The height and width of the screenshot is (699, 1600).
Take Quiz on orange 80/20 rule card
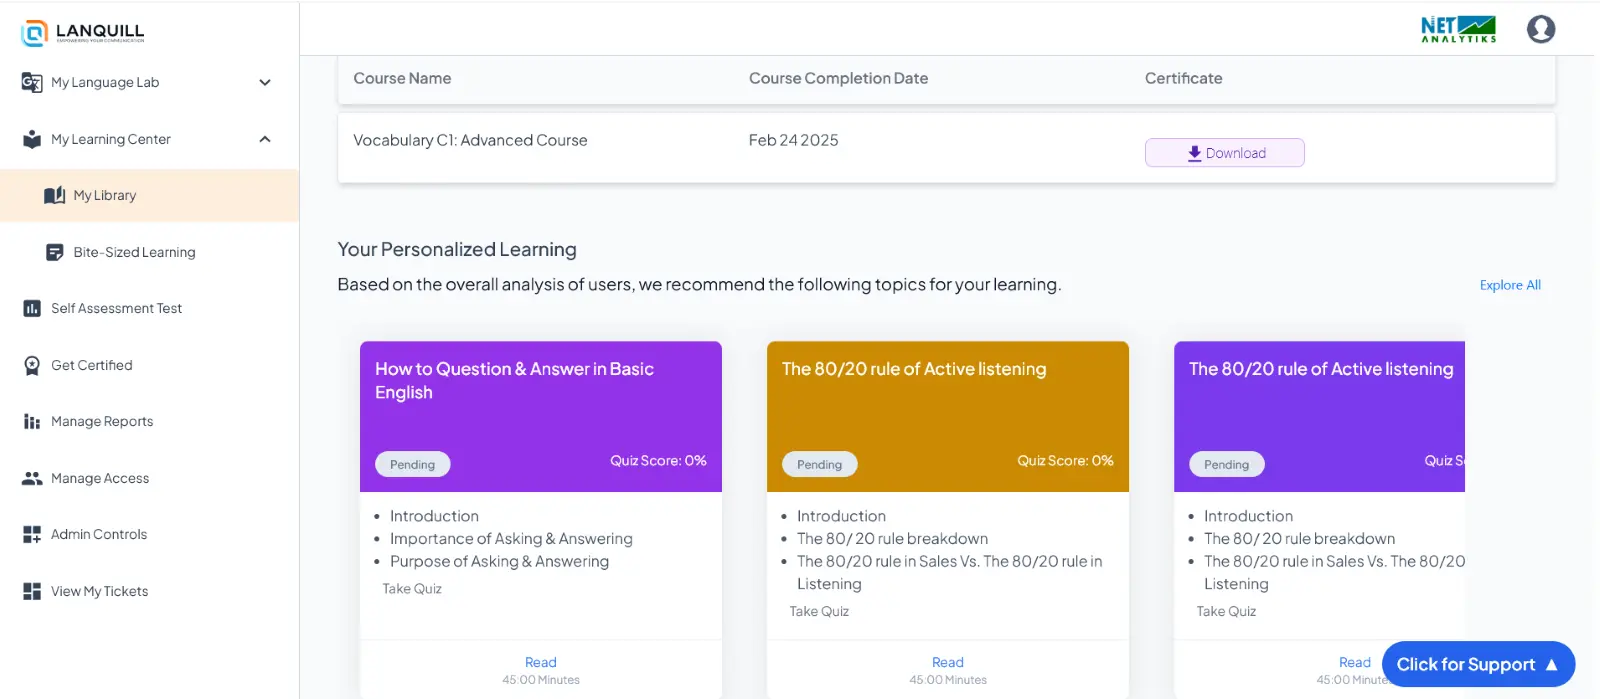[819, 612]
